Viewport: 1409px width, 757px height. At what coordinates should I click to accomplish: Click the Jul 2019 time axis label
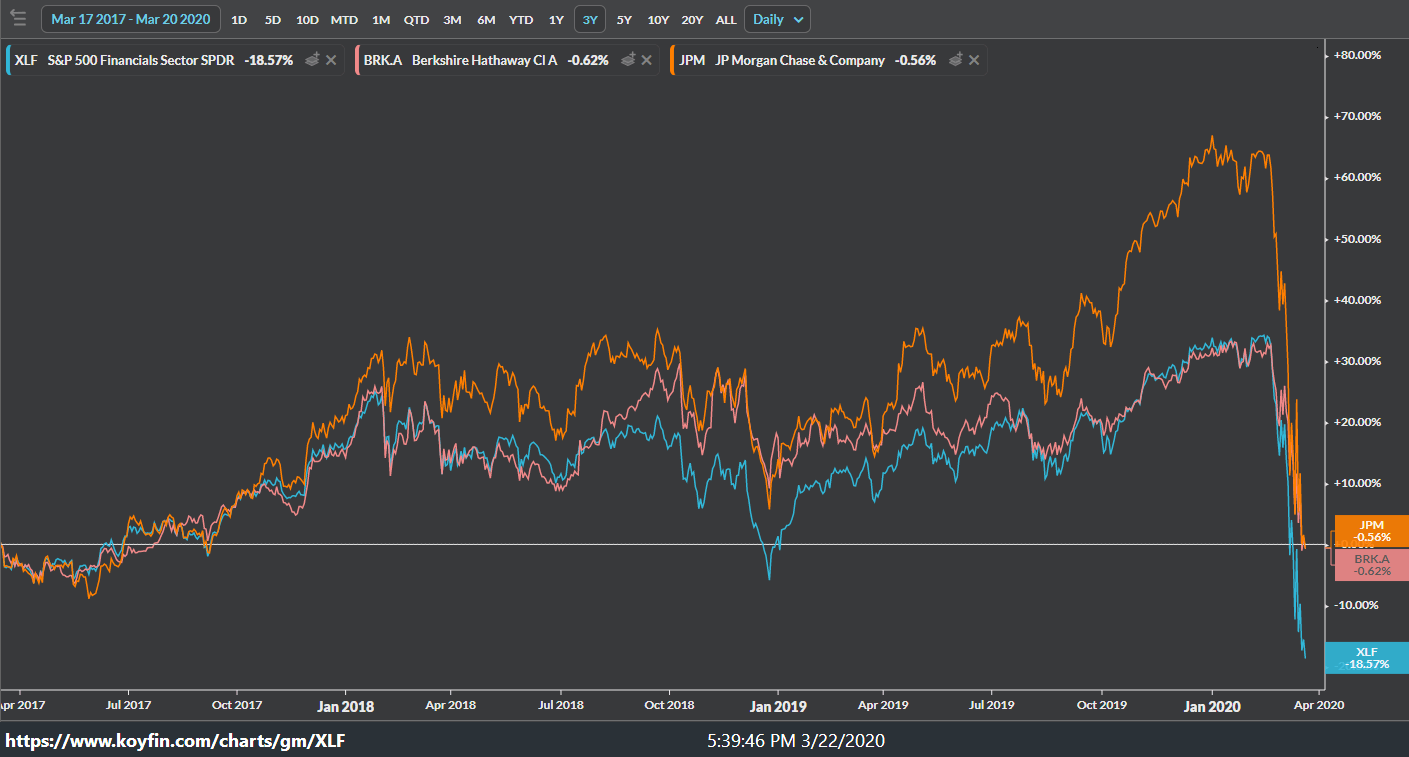coord(992,705)
